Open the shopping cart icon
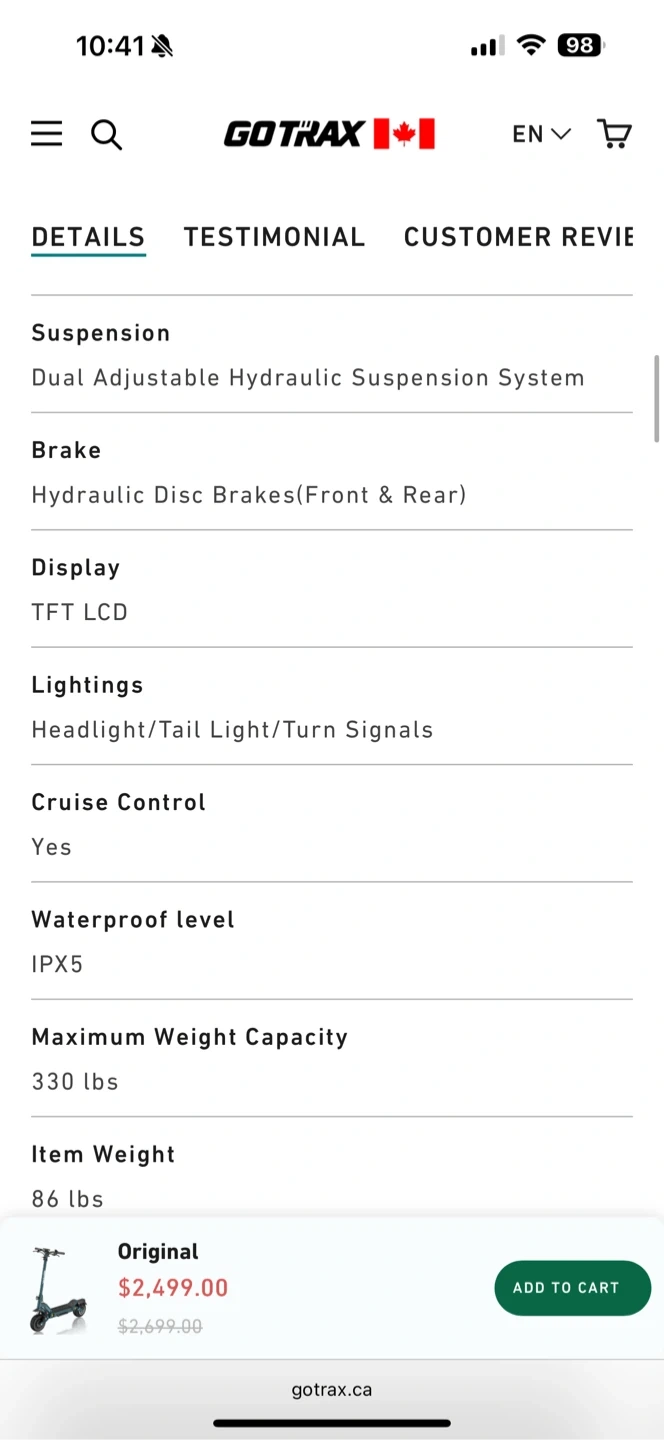Image resolution: width=664 pixels, height=1440 pixels. [614, 134]
